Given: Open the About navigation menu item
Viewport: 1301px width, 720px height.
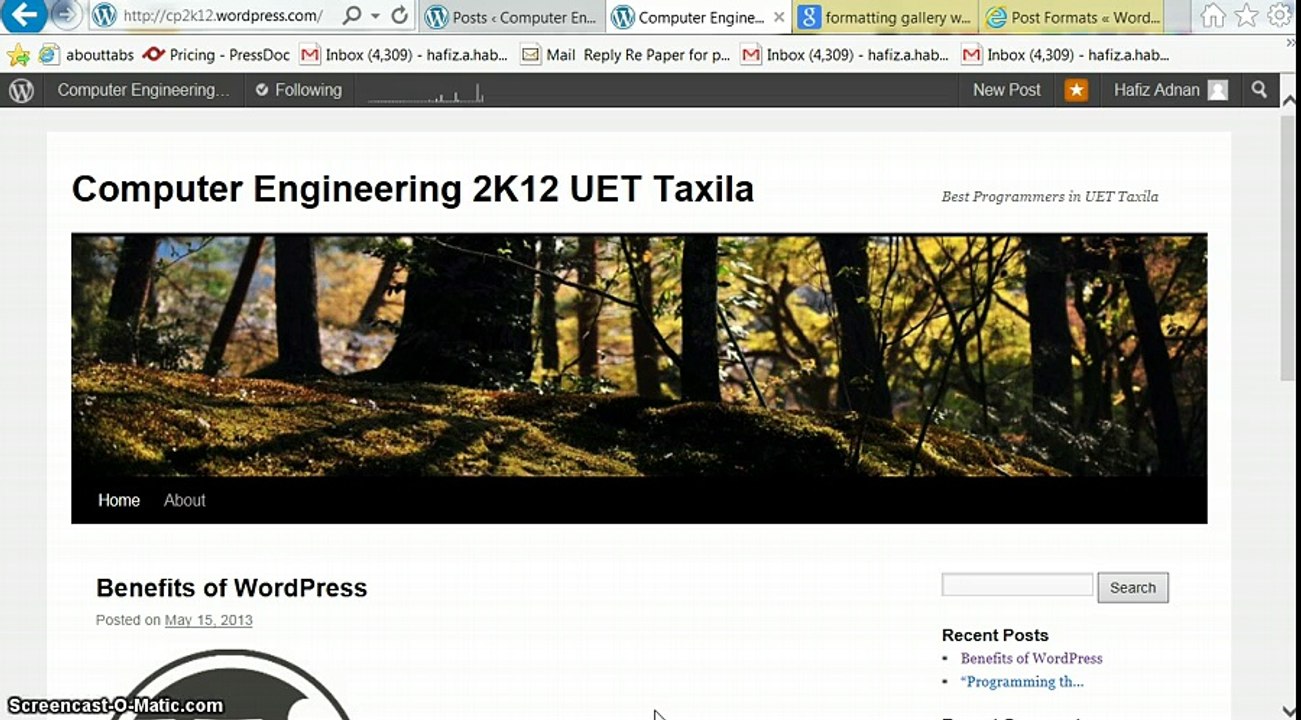Looking at the screenshot, I should (185, 500).
